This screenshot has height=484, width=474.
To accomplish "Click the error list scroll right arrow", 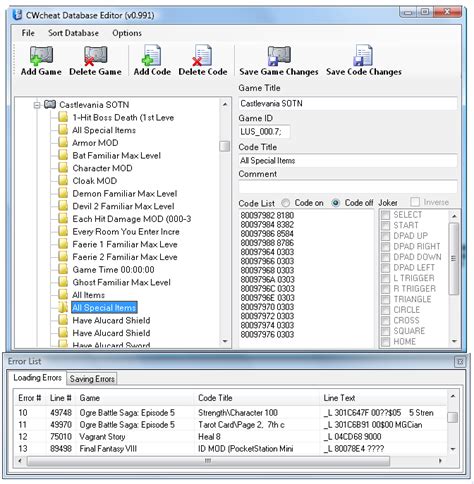I will coord(440,461).
